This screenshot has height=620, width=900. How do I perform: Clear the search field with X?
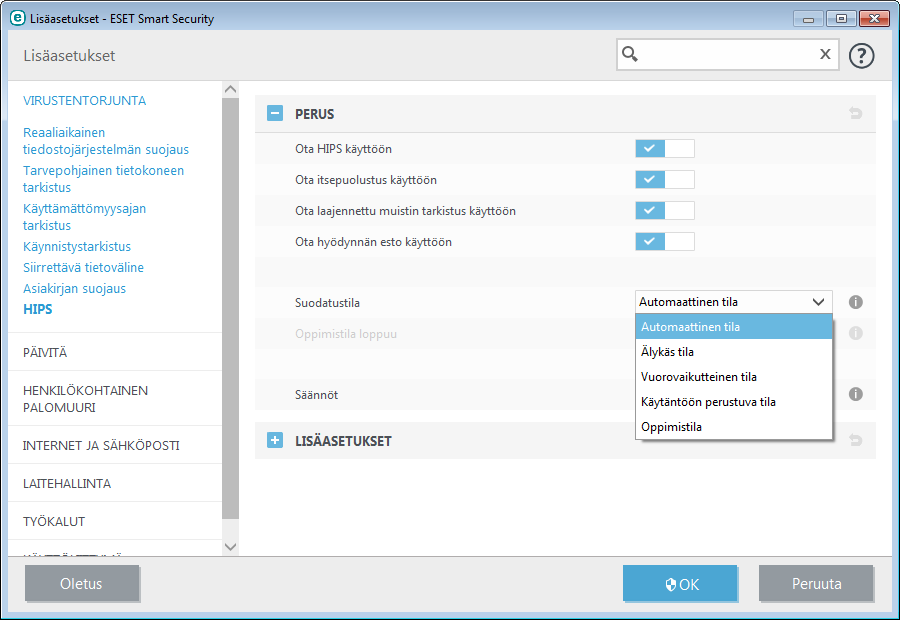pos(825,54)
